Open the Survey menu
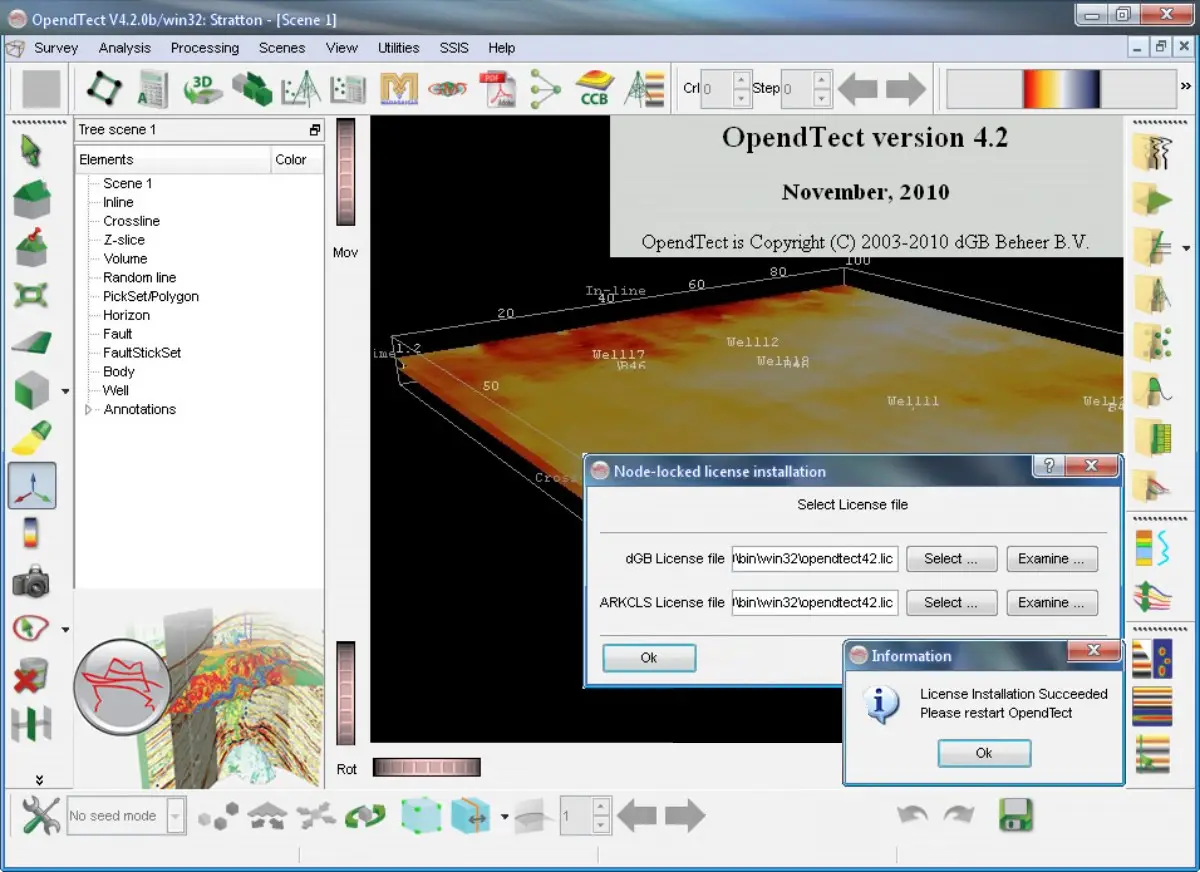Image resolution: width=1200 pixels, height=872 pixels. pyautogui.click(x=56, y=48)
